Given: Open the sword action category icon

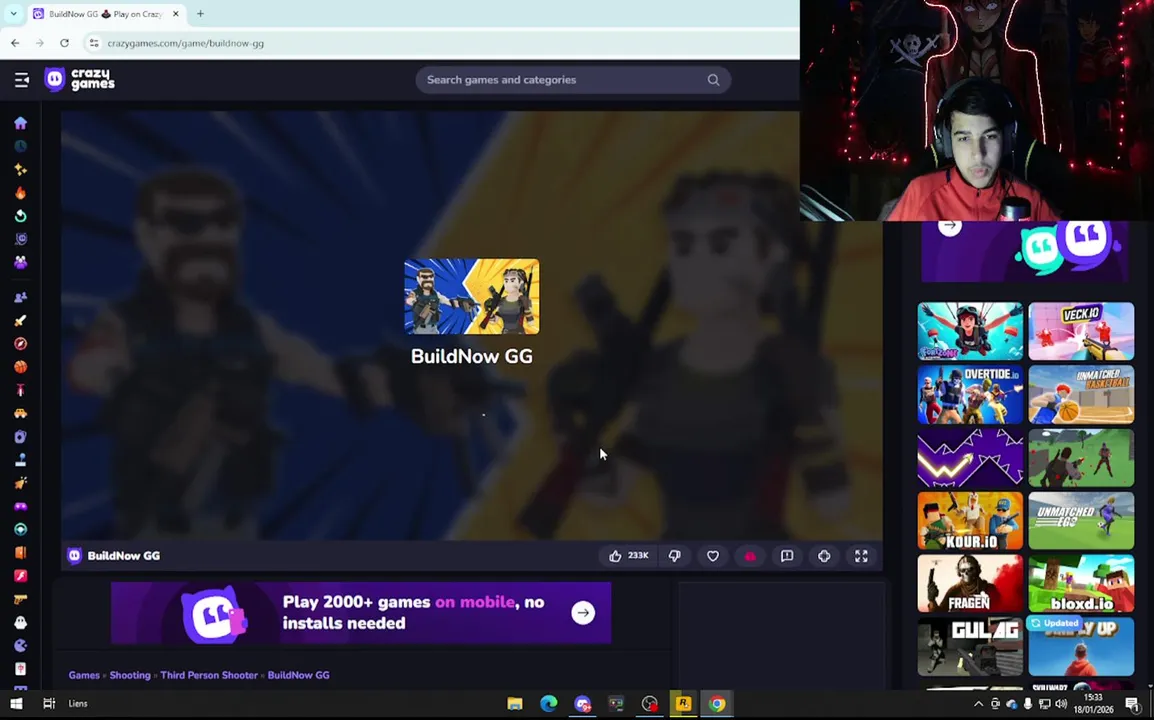Looking at the screenshot, I should point(21,320).
